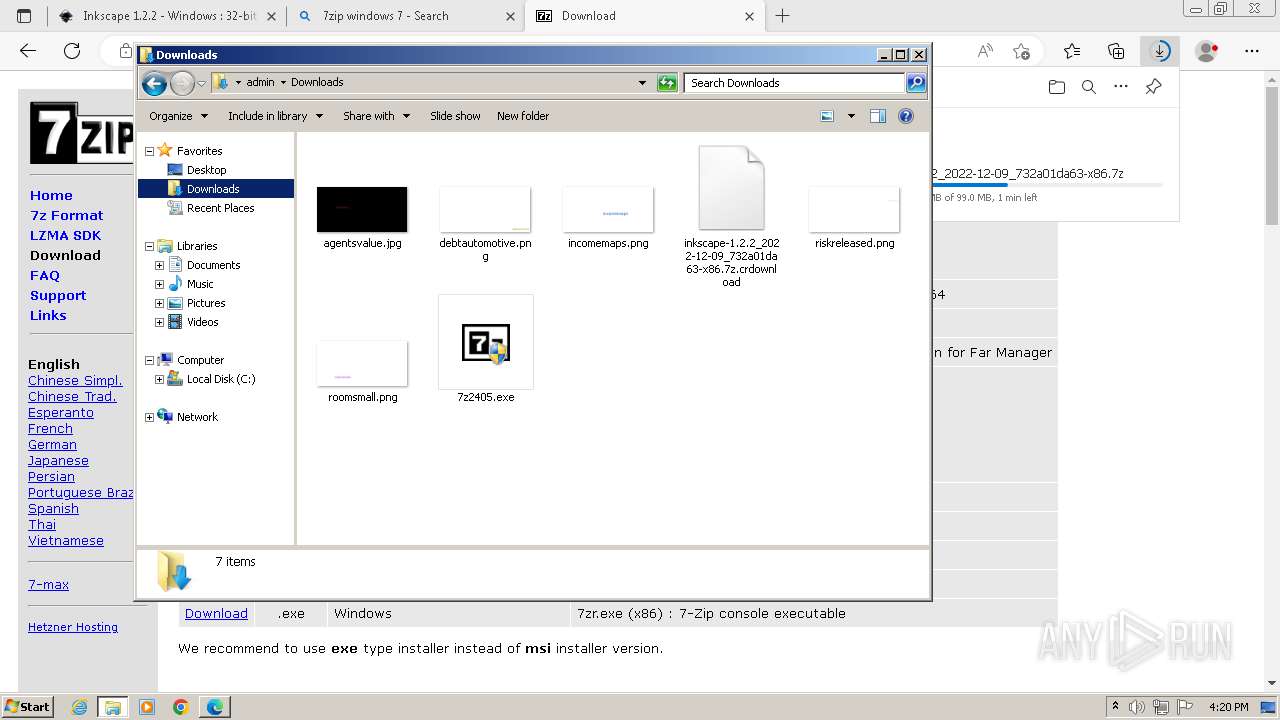
Task: Open a new browser tab
Action: coord(783,16)
